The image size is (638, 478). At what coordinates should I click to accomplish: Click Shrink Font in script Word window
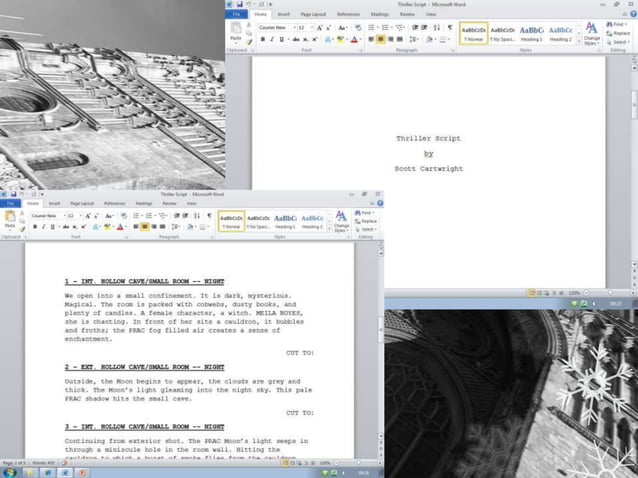point(96,216)
